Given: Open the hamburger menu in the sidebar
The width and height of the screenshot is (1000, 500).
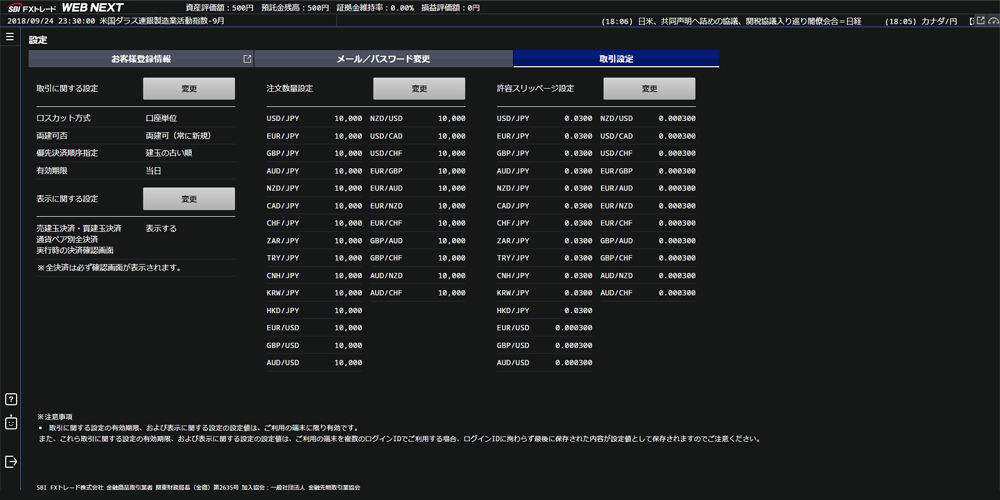Looking at the screenshot, I should coord(10,37).
